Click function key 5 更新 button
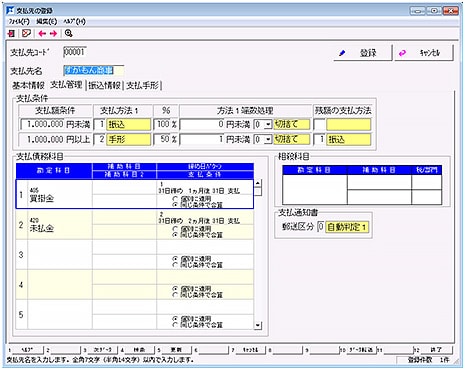 coord(176,350)
